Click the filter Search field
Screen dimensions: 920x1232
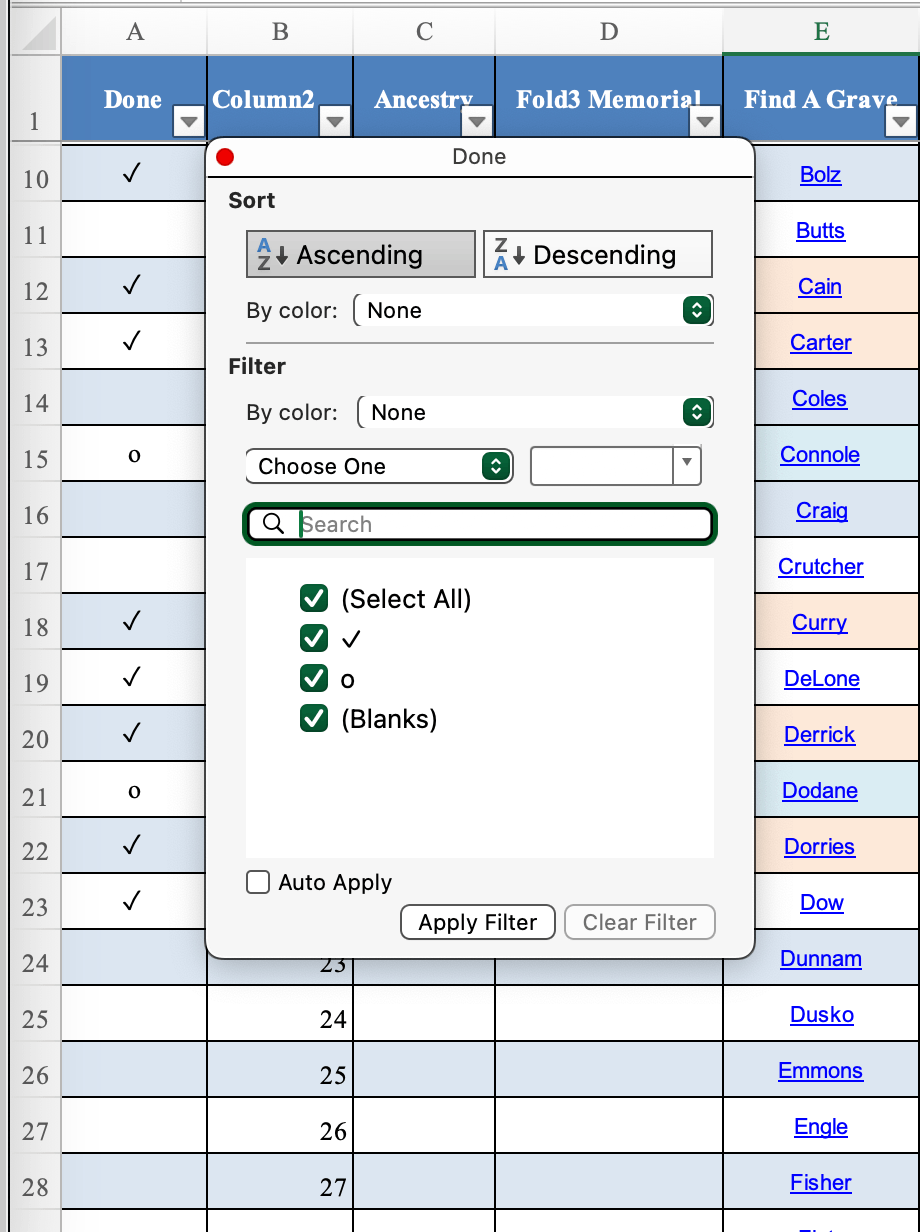(x=480, y=524)
